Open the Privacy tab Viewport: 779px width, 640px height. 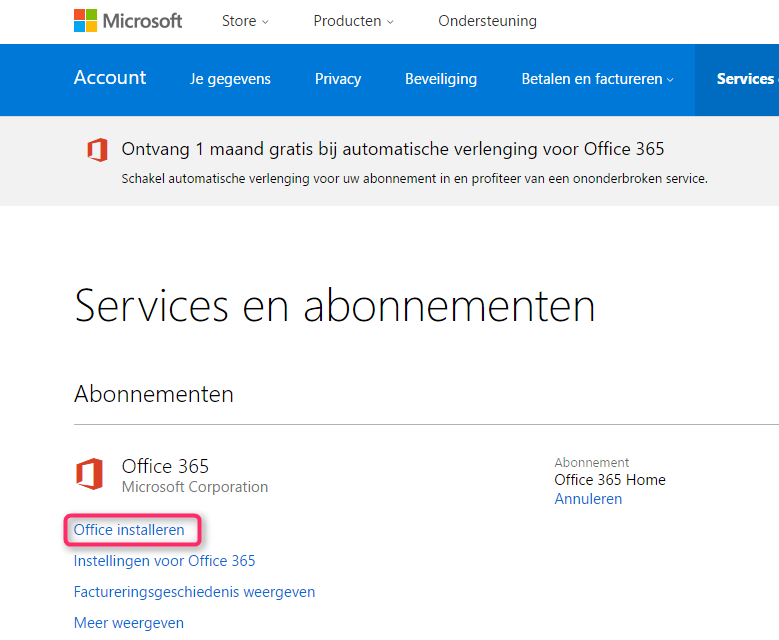click(x=338, y=79)
